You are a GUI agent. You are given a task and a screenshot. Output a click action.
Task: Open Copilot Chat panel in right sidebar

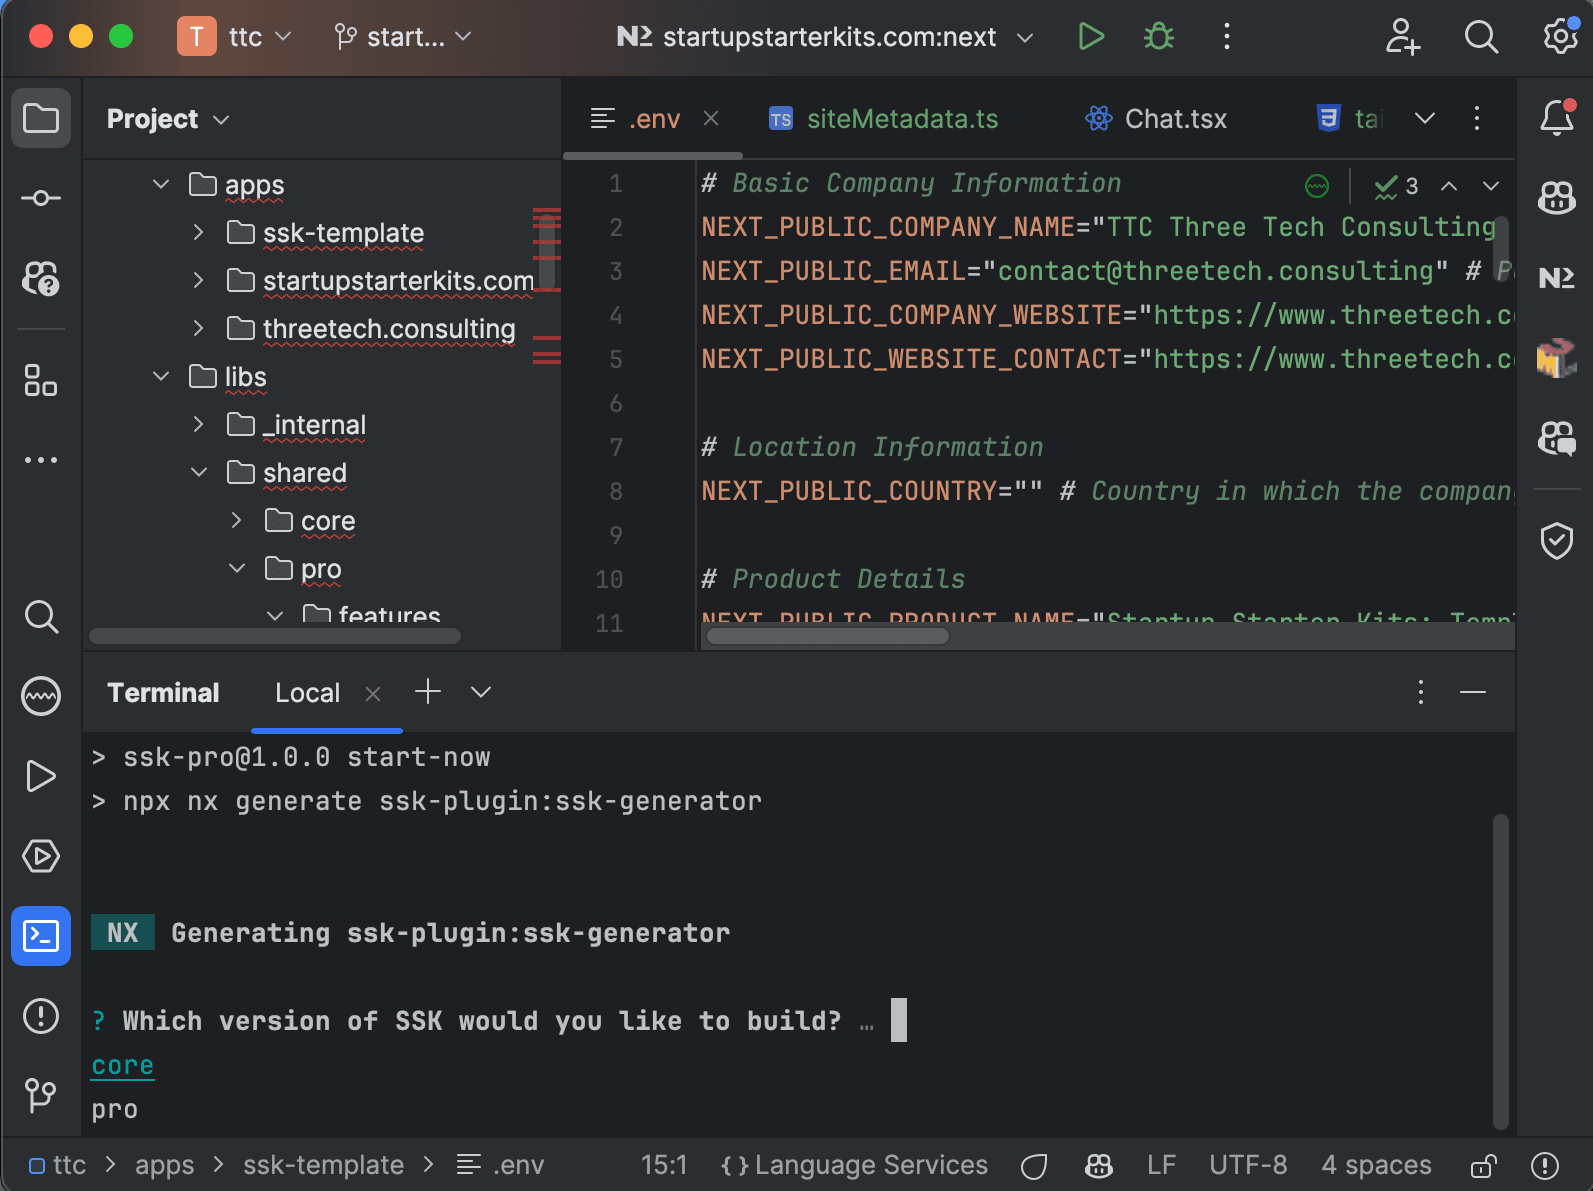point(1557,438)
